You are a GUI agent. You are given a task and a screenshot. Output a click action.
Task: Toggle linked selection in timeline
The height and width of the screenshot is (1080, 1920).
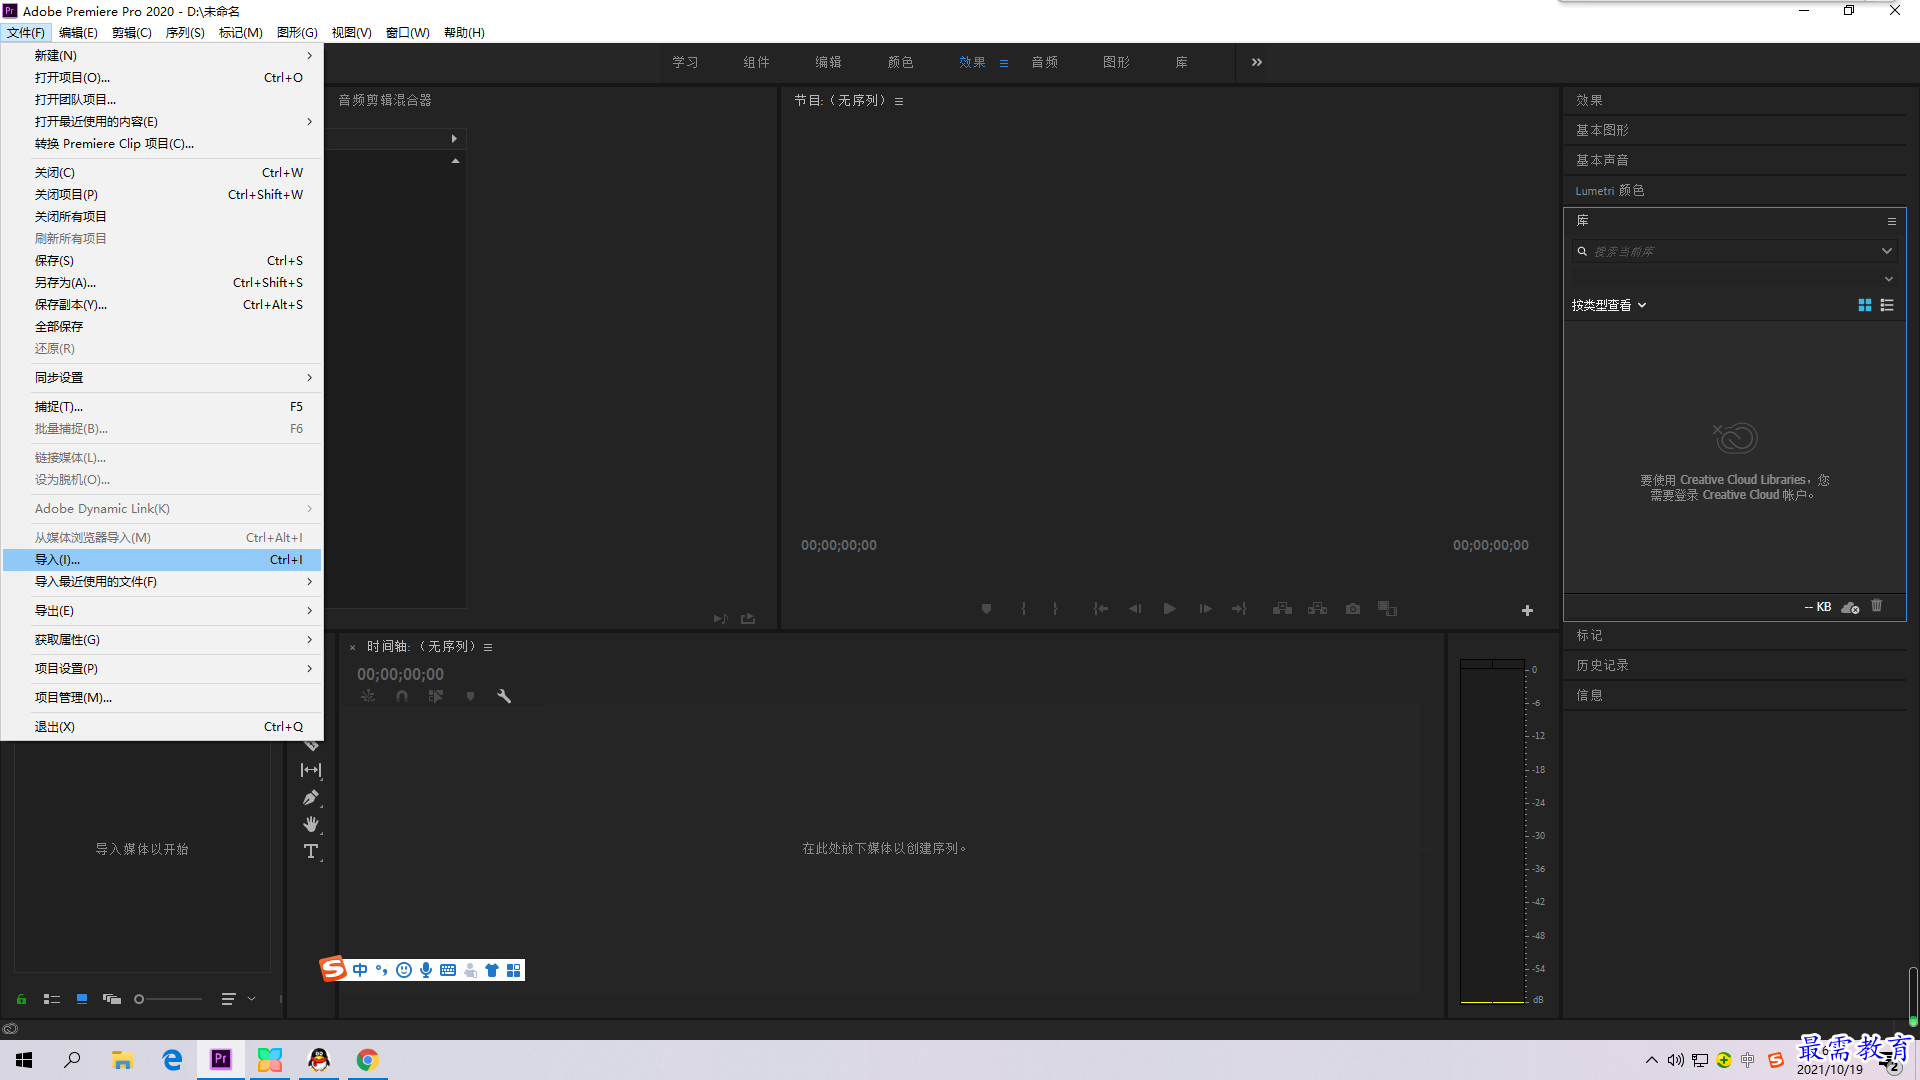point(436,696)
